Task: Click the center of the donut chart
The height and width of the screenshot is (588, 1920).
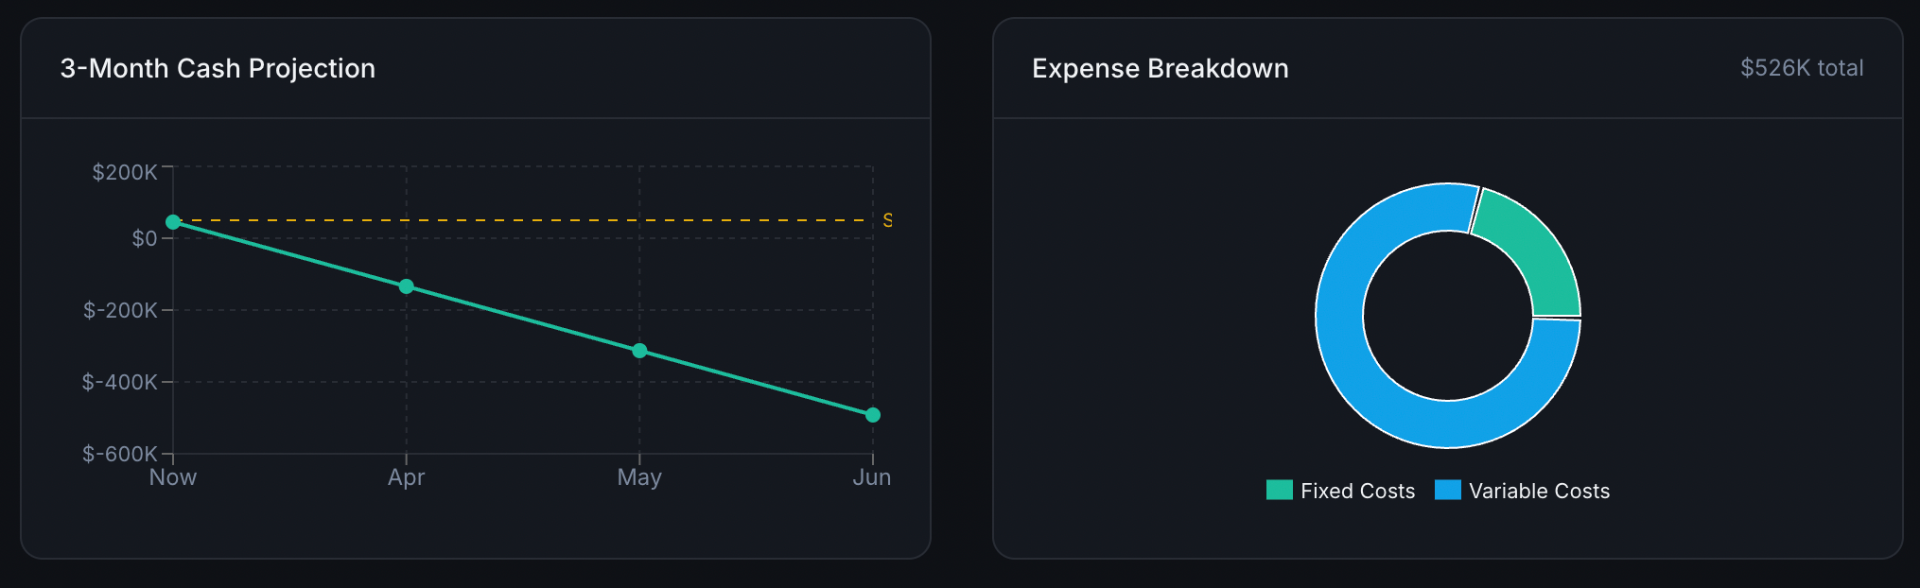Action: (1448, 316)
